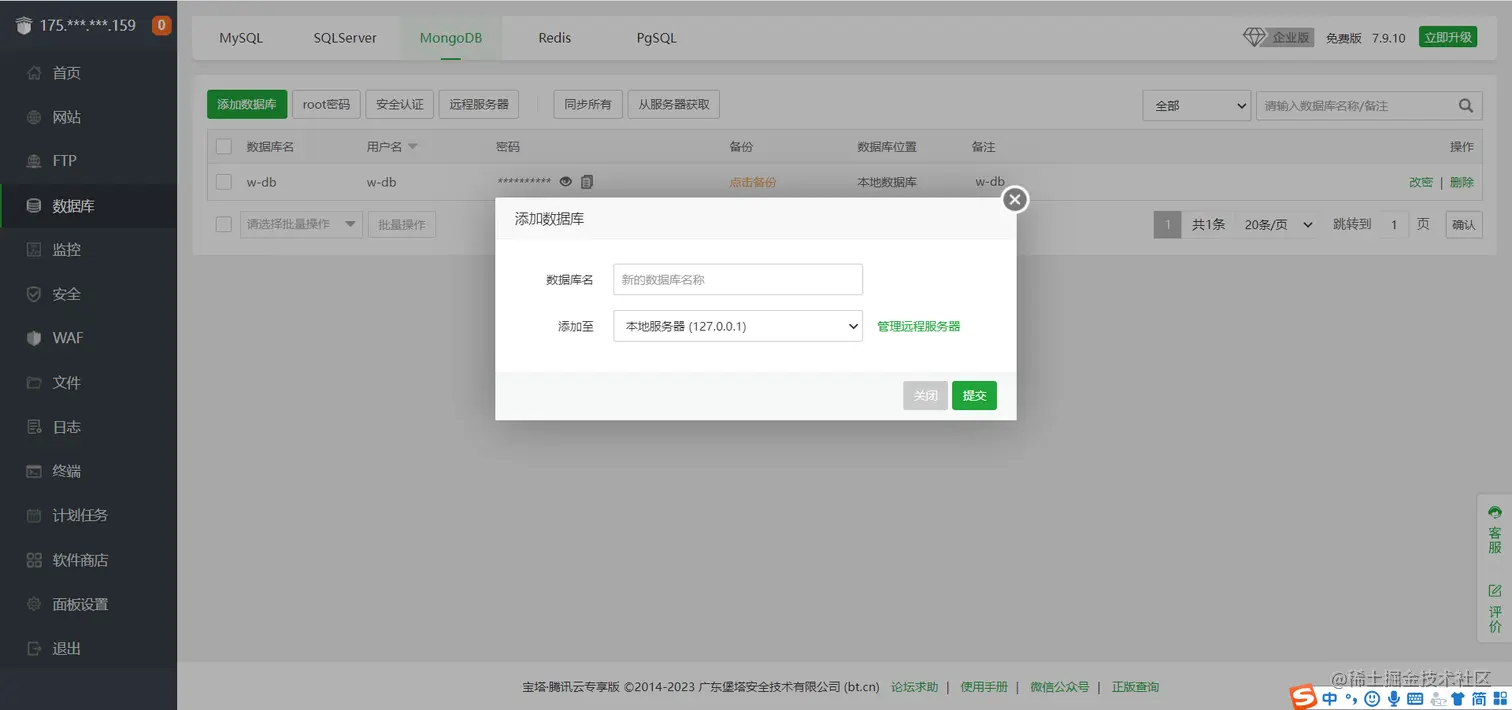Viewport: 1512px width, 710px height.
Task: Click the search magnifier icon
Action: (x=1465, y=105)
